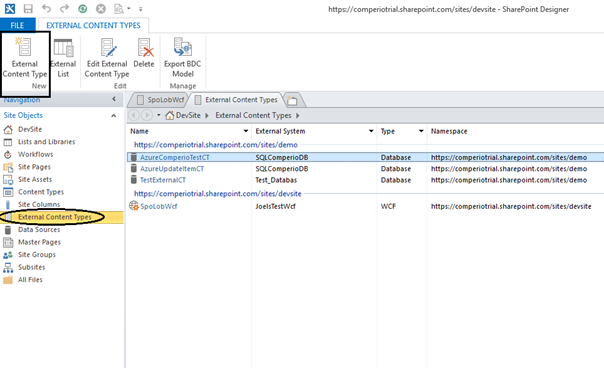Collapse the Site Objects section
604x368 pixels.
pos(114,116)
